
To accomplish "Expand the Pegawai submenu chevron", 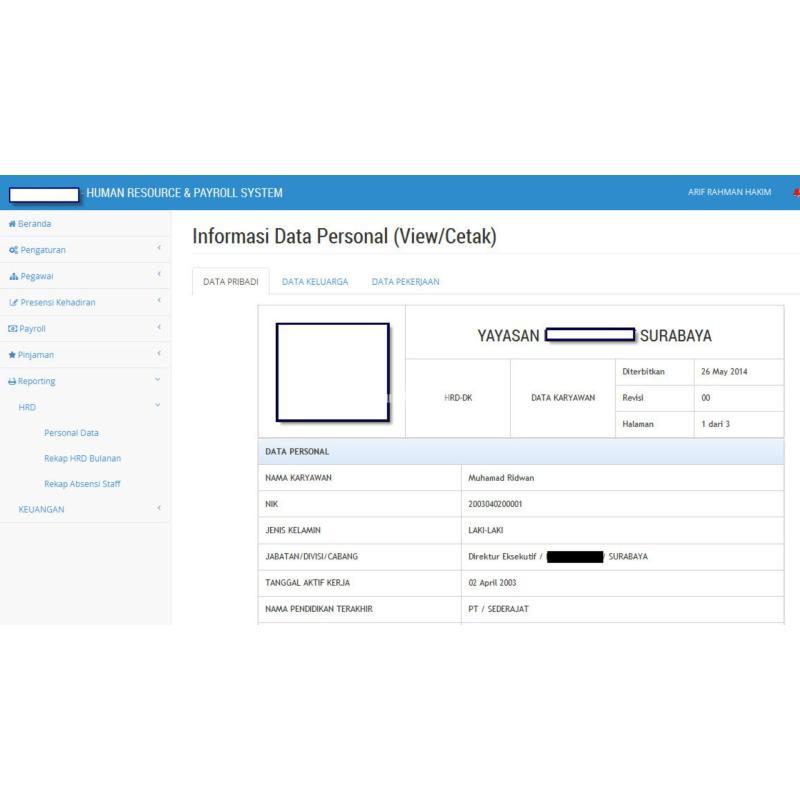I will (158, 276).
